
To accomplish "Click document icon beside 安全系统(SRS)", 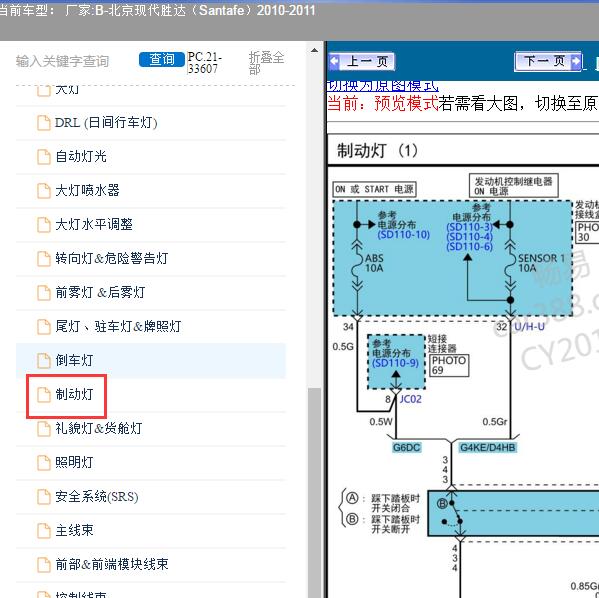I will coord(44,497).
